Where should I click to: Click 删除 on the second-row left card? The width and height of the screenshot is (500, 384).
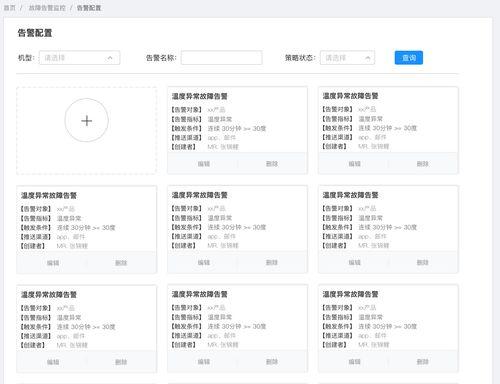(x=121, y=263)
